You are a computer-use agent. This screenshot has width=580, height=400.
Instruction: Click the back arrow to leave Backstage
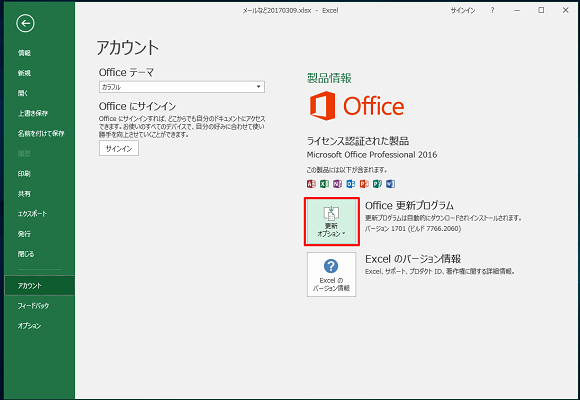coord(25,24)
